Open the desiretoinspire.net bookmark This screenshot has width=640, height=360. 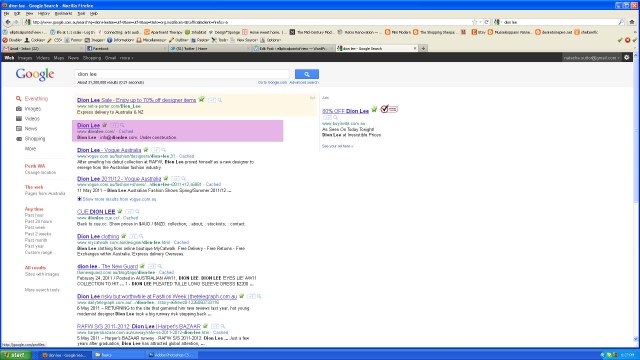coord(554,32)
